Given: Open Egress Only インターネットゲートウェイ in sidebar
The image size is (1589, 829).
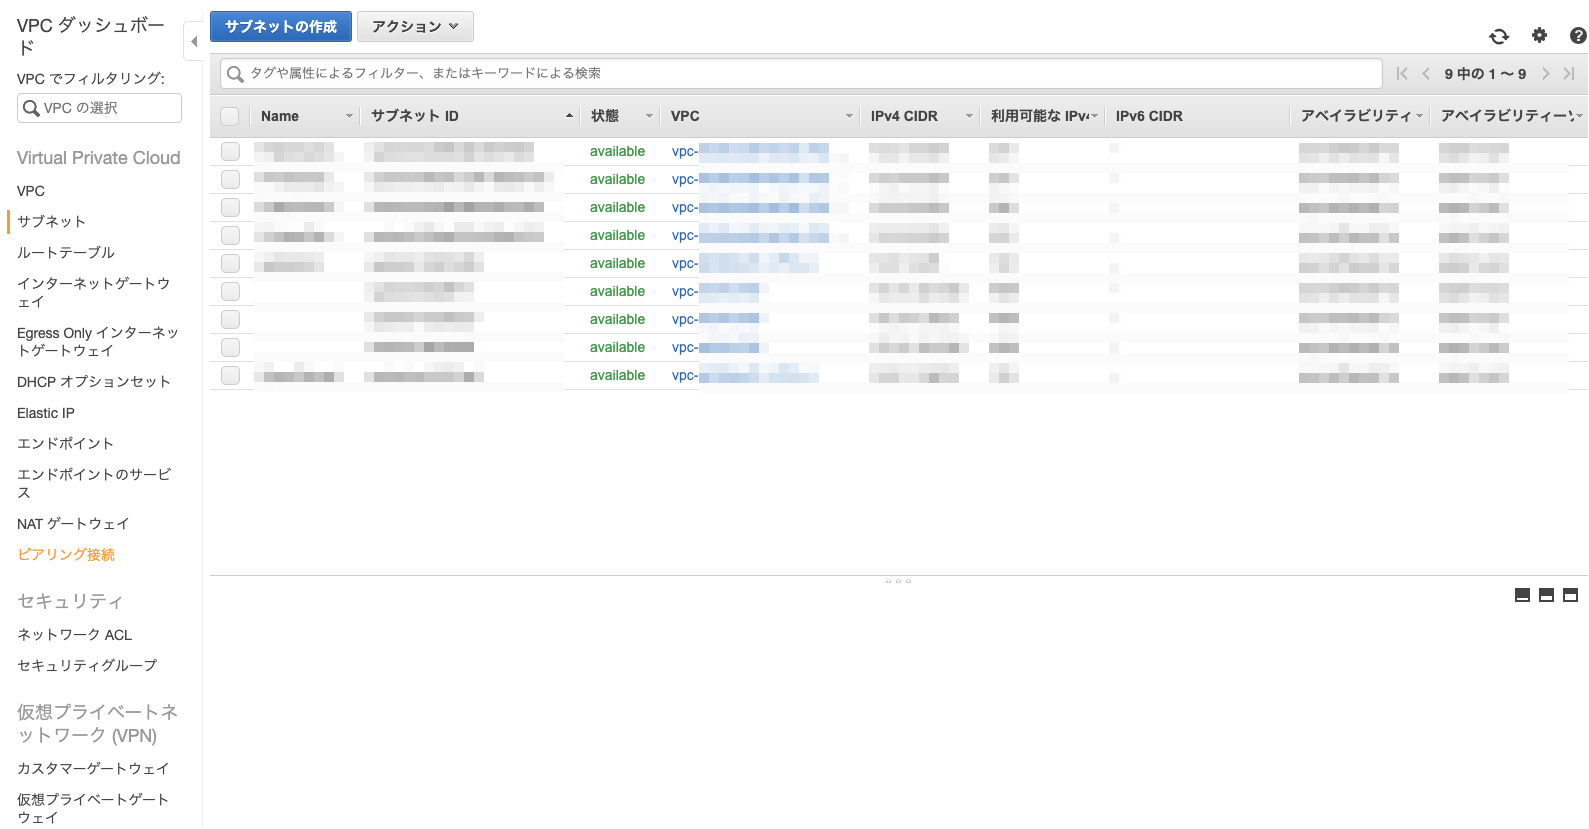Looking at the screenshot, I should pyautogui.click(x=98, y=341).
